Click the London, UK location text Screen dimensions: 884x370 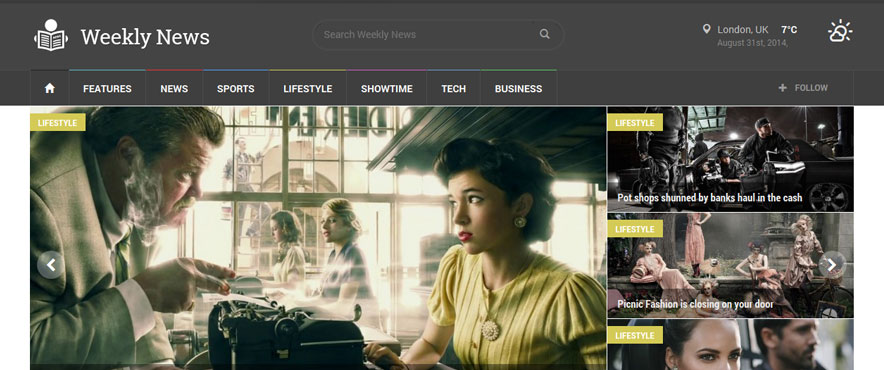pyautogui.click(x=742, y=29)
